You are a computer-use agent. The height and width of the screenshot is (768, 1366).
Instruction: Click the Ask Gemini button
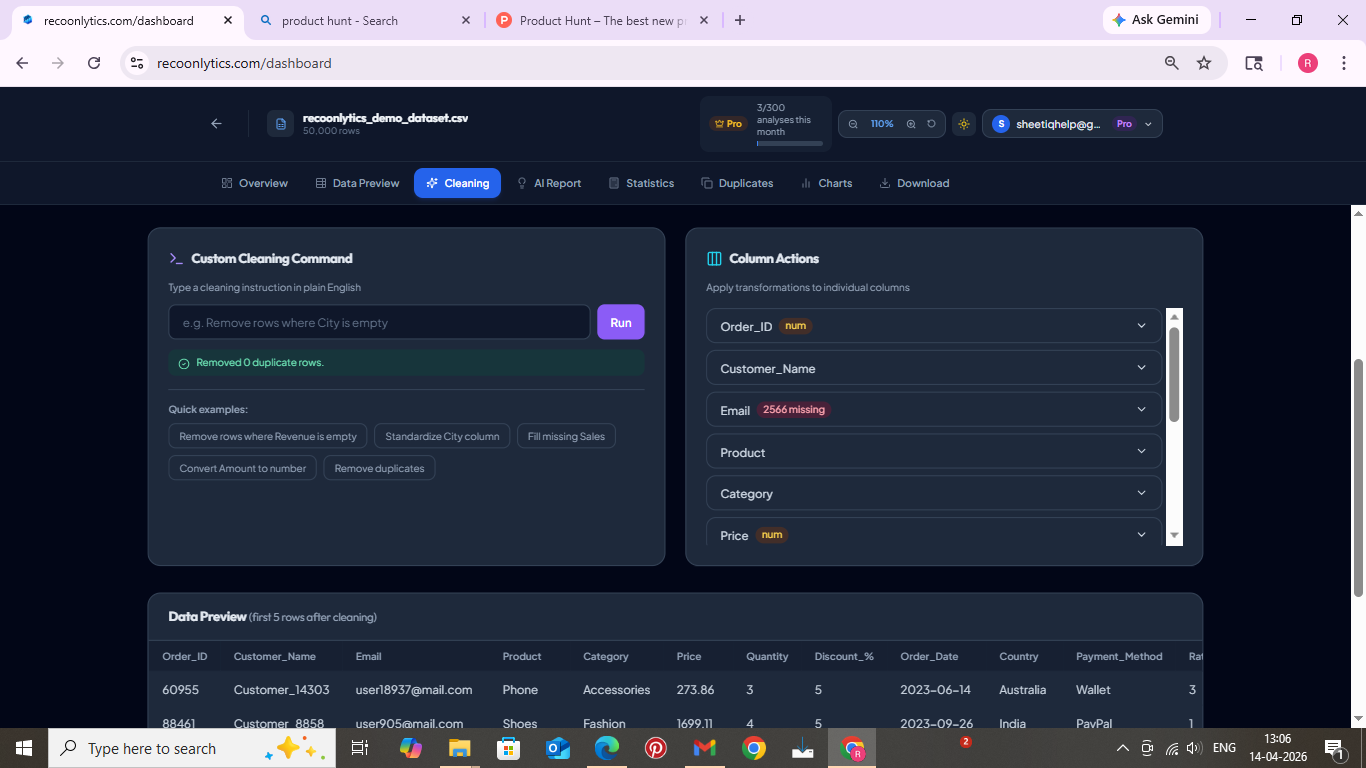tap(1157, 20)
